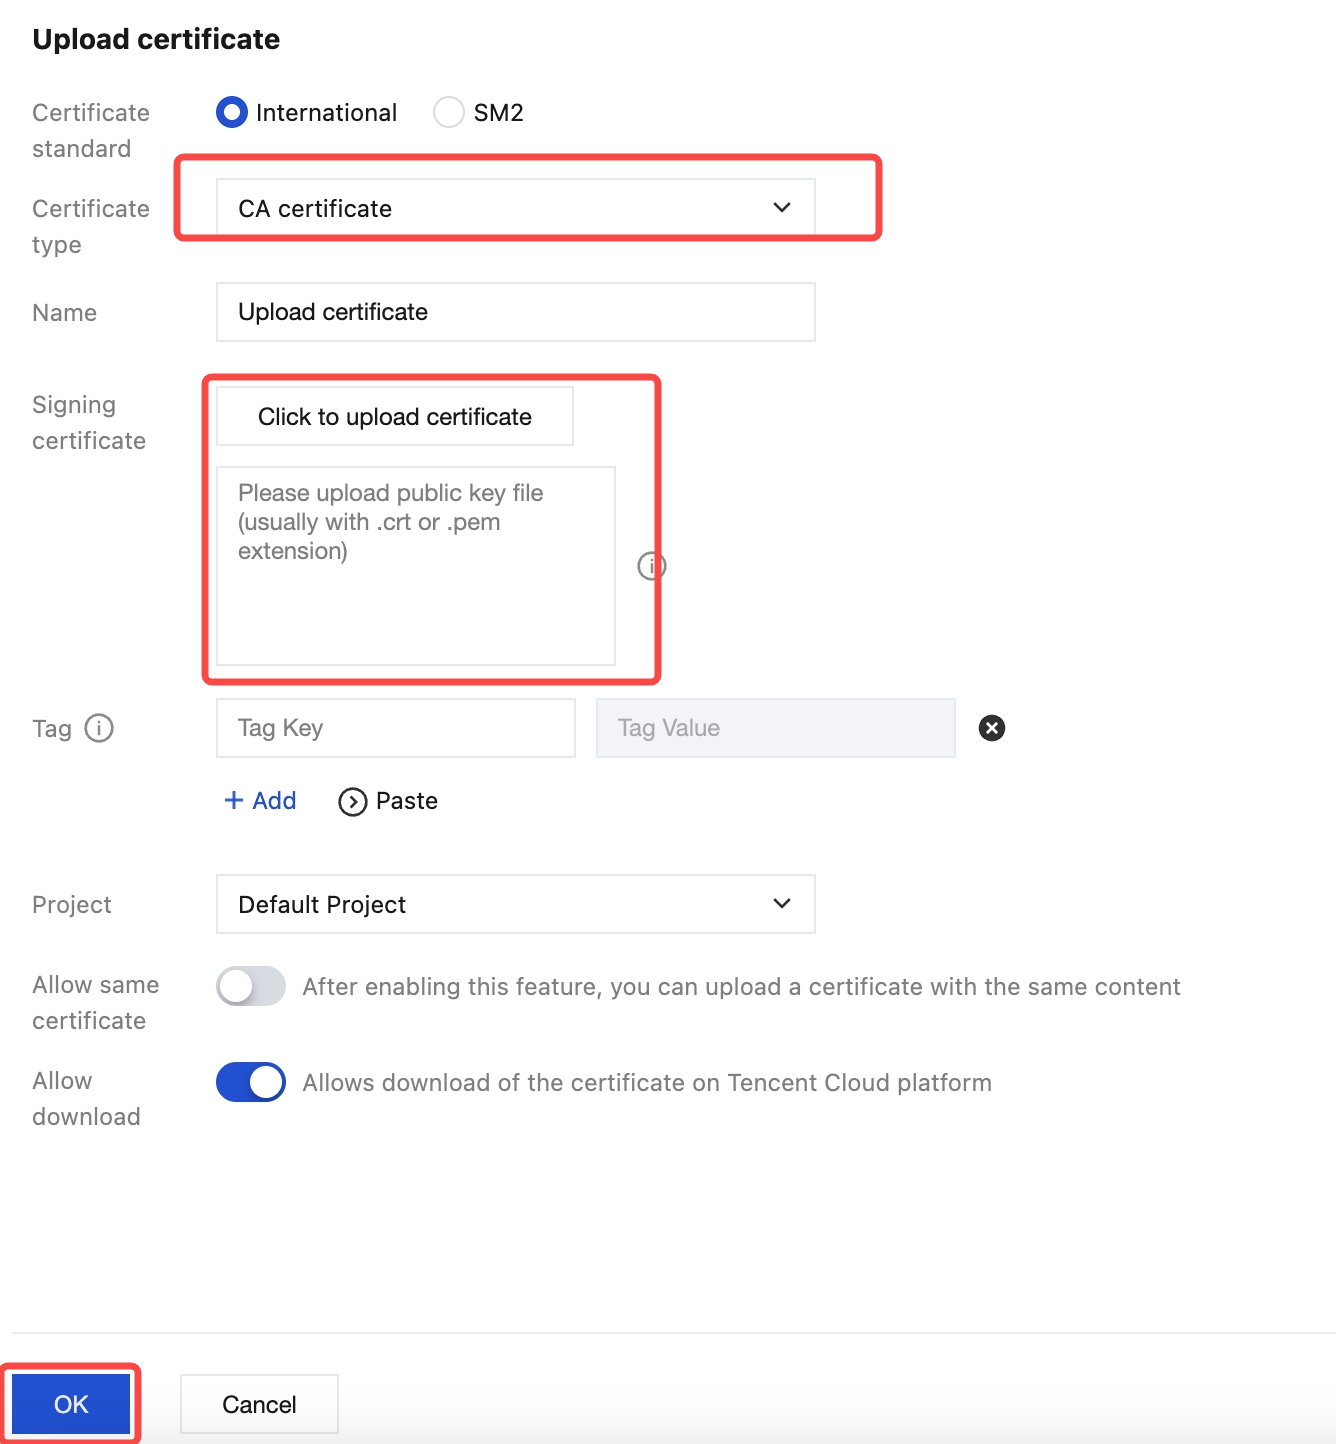1336x1444 pixels.
Task: Click the signing certificate info icon
Action: click(x=651, y=566)
